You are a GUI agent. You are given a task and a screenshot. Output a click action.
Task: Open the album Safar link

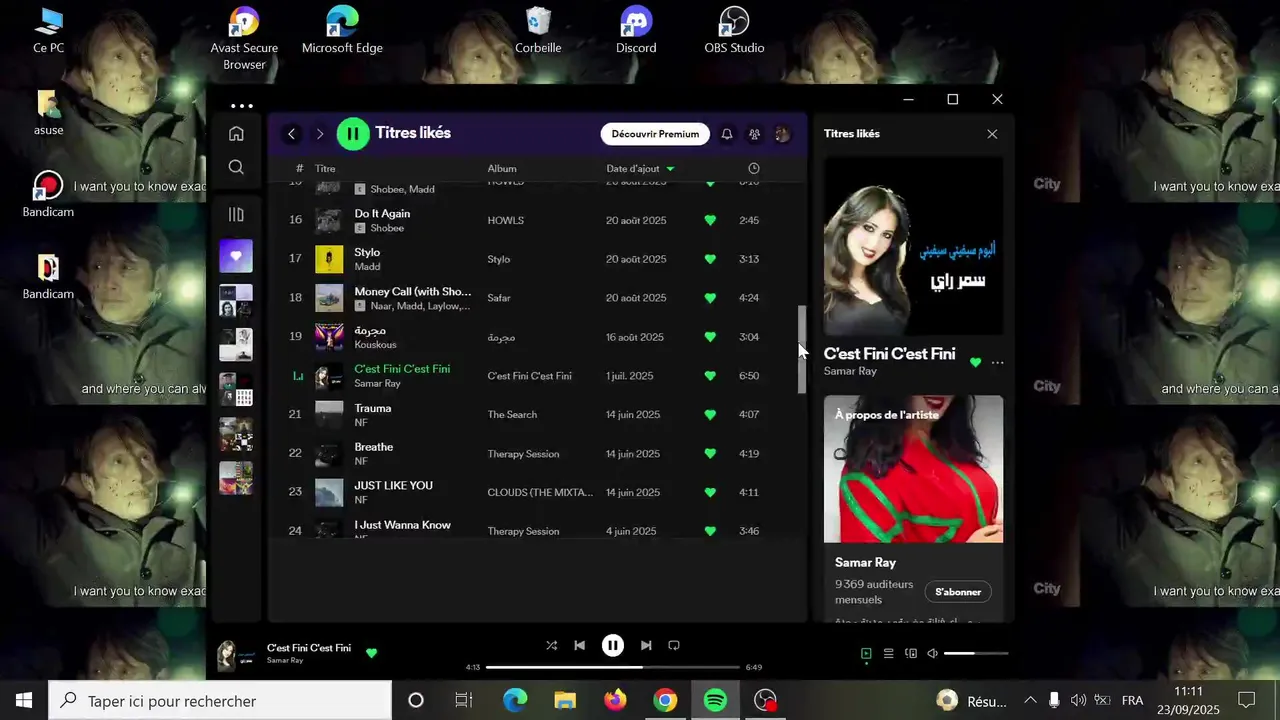pyautogui.click(x=499, y=298)
